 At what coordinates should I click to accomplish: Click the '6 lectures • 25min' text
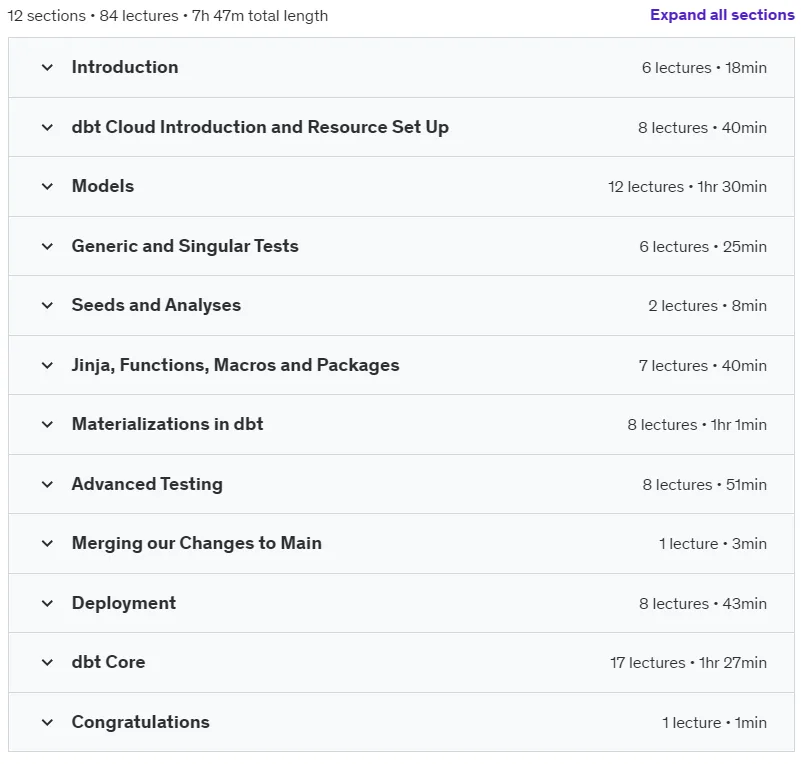[703, 246]
